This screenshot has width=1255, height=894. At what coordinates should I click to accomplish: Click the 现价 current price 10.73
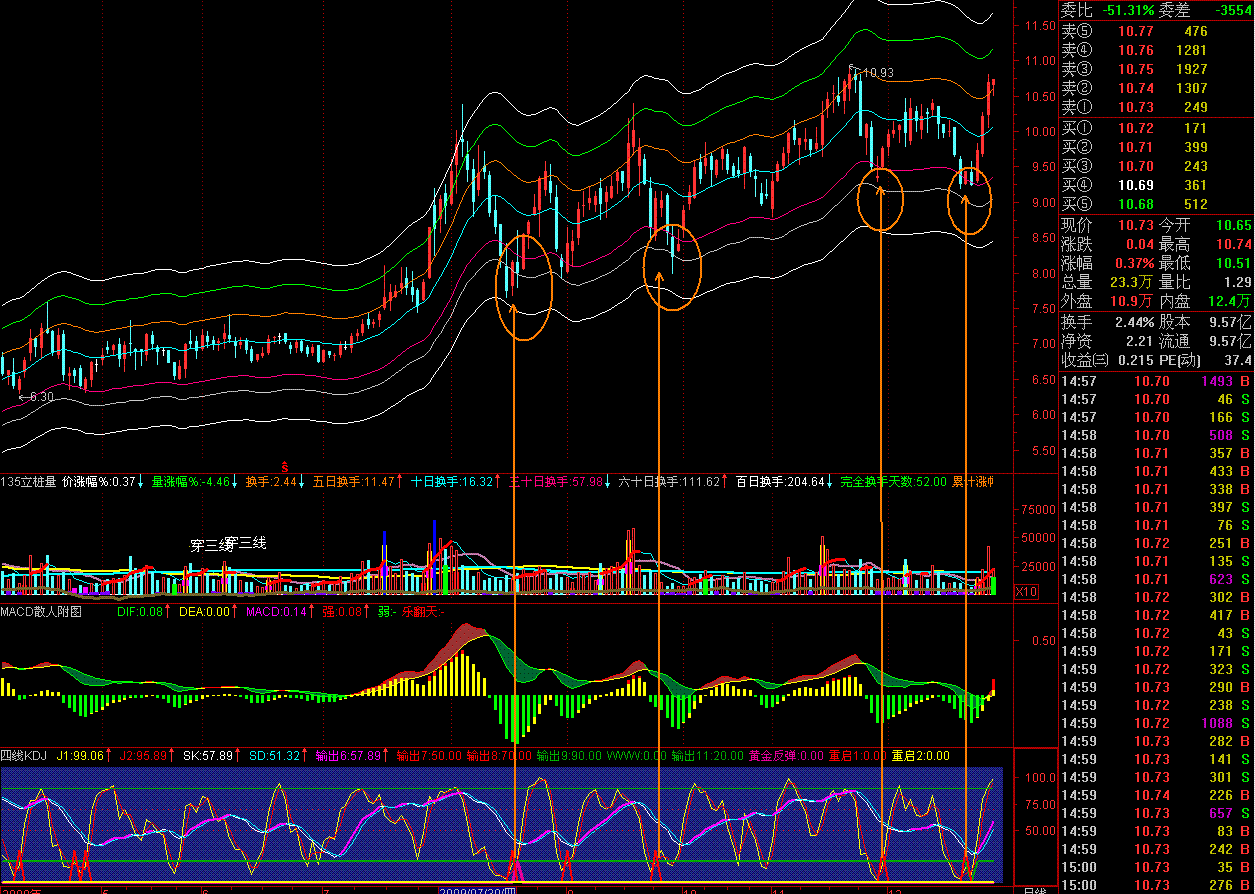pyautogui.click(x=1135, y=225)
